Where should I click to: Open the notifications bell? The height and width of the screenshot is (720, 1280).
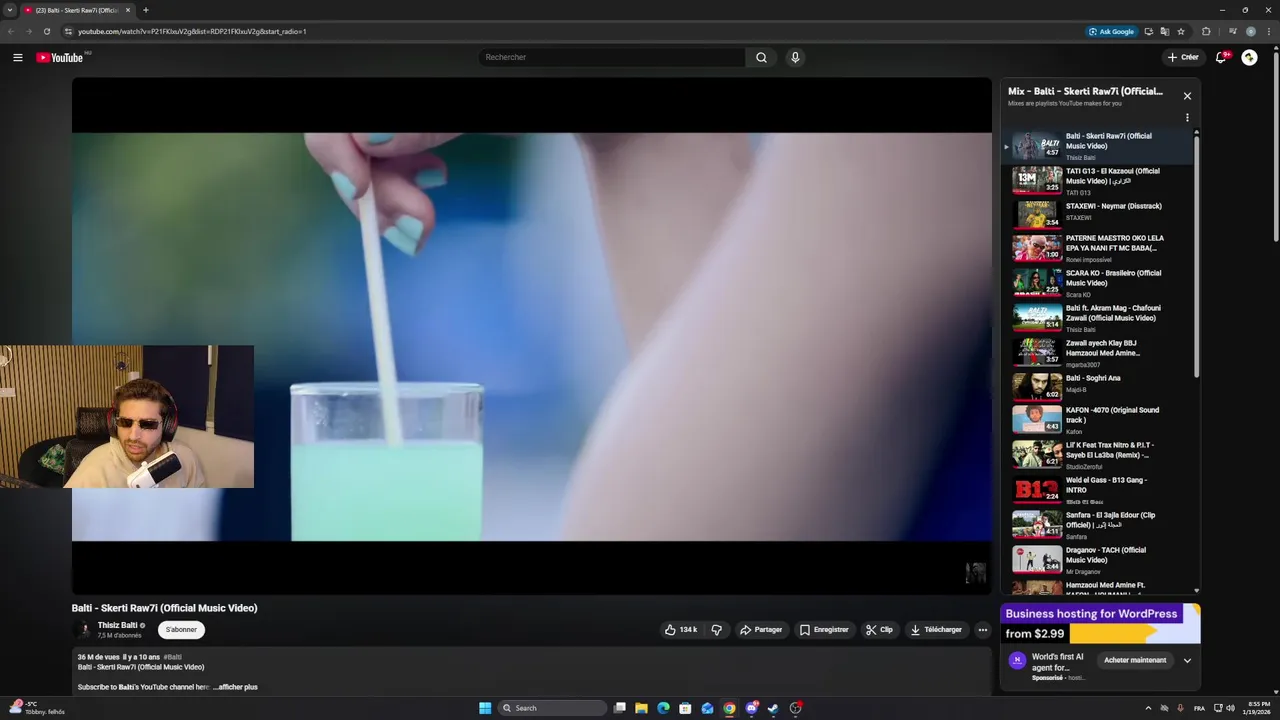[1221, 57]
